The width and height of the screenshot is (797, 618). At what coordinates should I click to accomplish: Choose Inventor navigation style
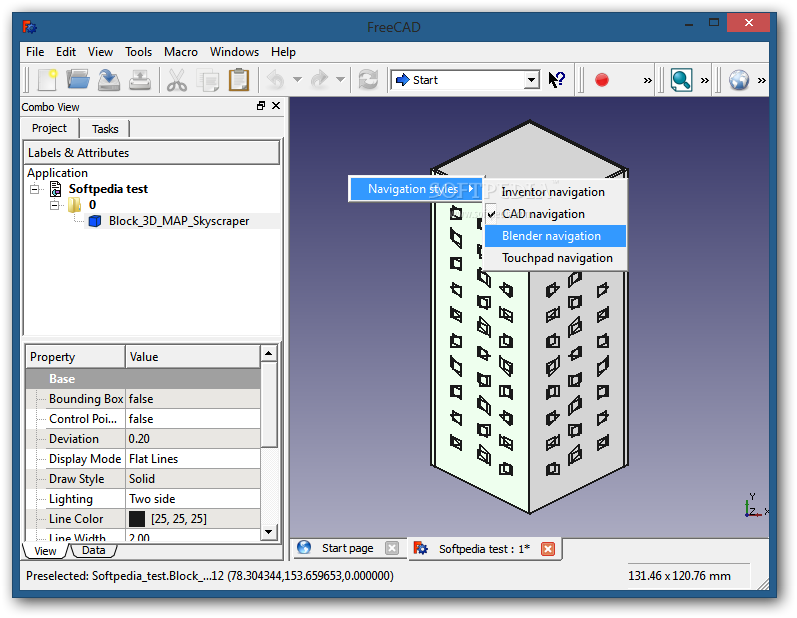click(556, 192)
